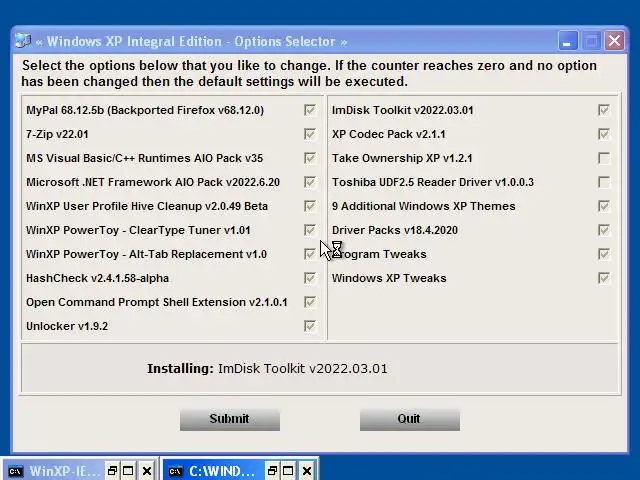Screen dimensions: 640x480
Task: Click the 'Windows XP Tweaks' label
Action: (x=389, y=278)
